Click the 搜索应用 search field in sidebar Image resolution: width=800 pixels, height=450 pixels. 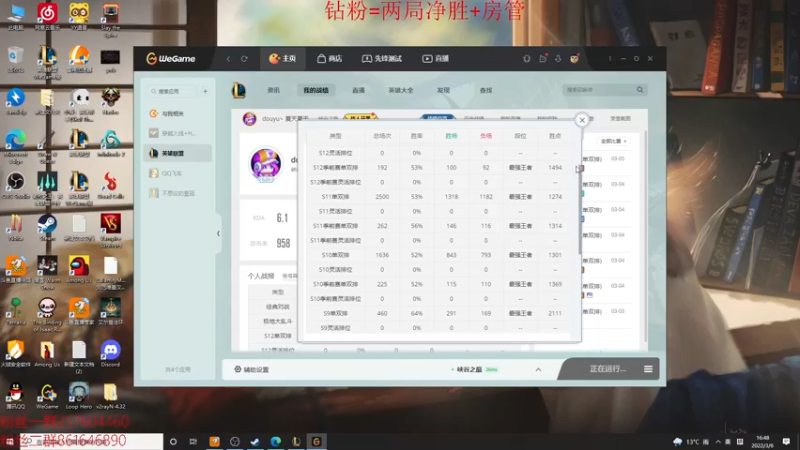[x=172, y=91]
